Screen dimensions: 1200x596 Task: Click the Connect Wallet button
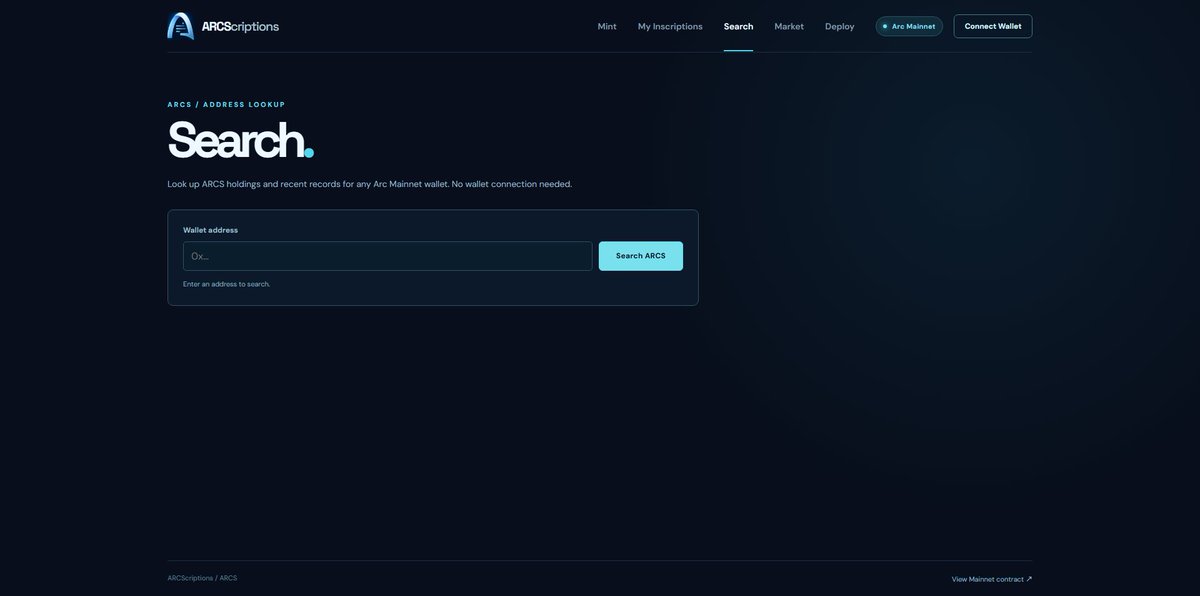[993, 26]
